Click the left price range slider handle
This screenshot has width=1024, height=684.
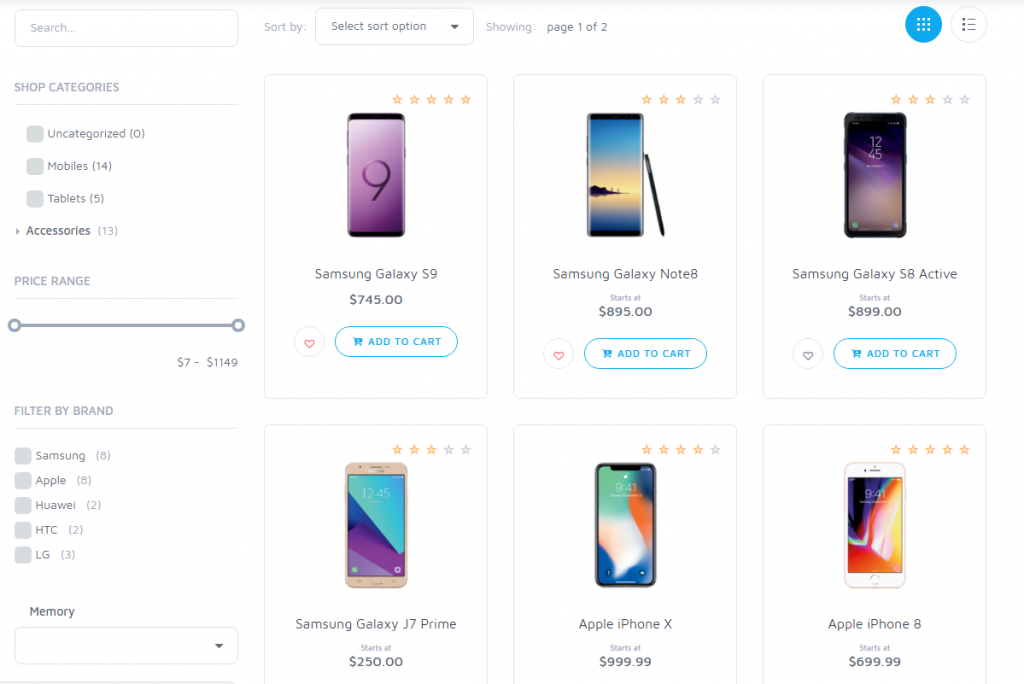15,325
